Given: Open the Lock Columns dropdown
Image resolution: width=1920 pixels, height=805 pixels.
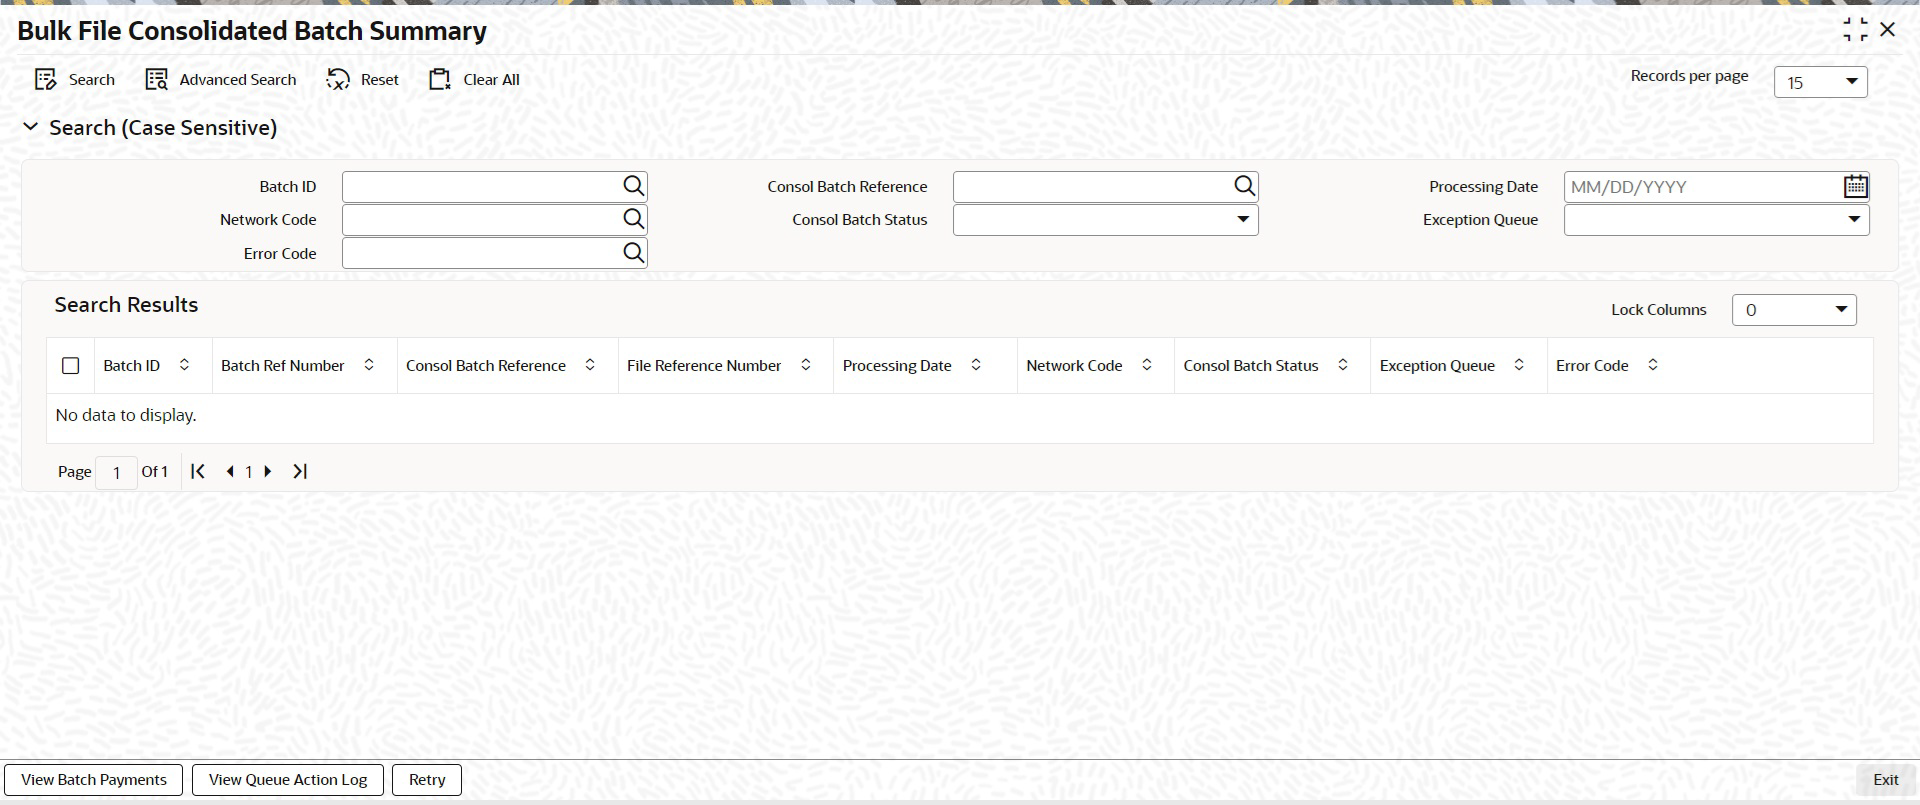Looking at the screenshot, I should tap(1794, 310).
